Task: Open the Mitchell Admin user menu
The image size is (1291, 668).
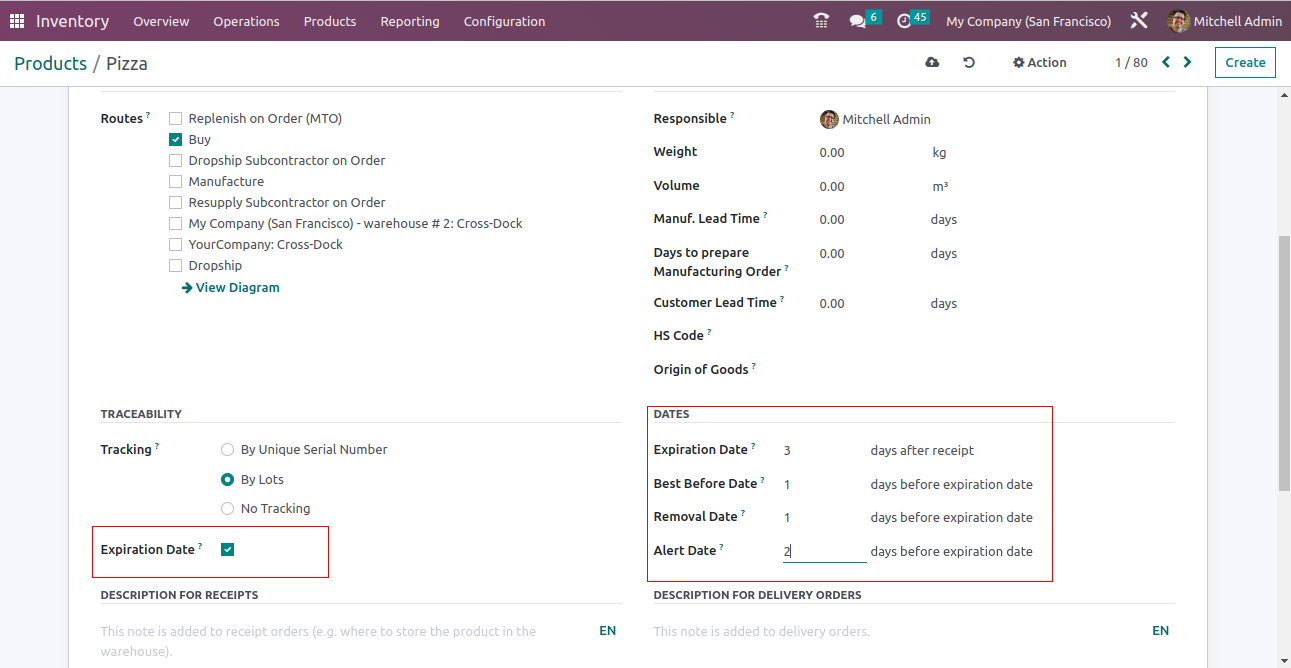Action: [1225, 21]
